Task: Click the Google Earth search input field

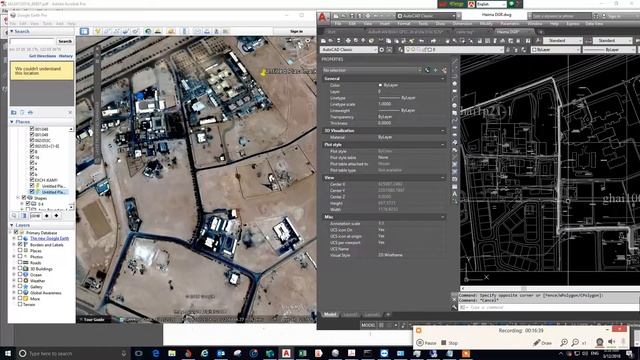Action: coord(32,41)
